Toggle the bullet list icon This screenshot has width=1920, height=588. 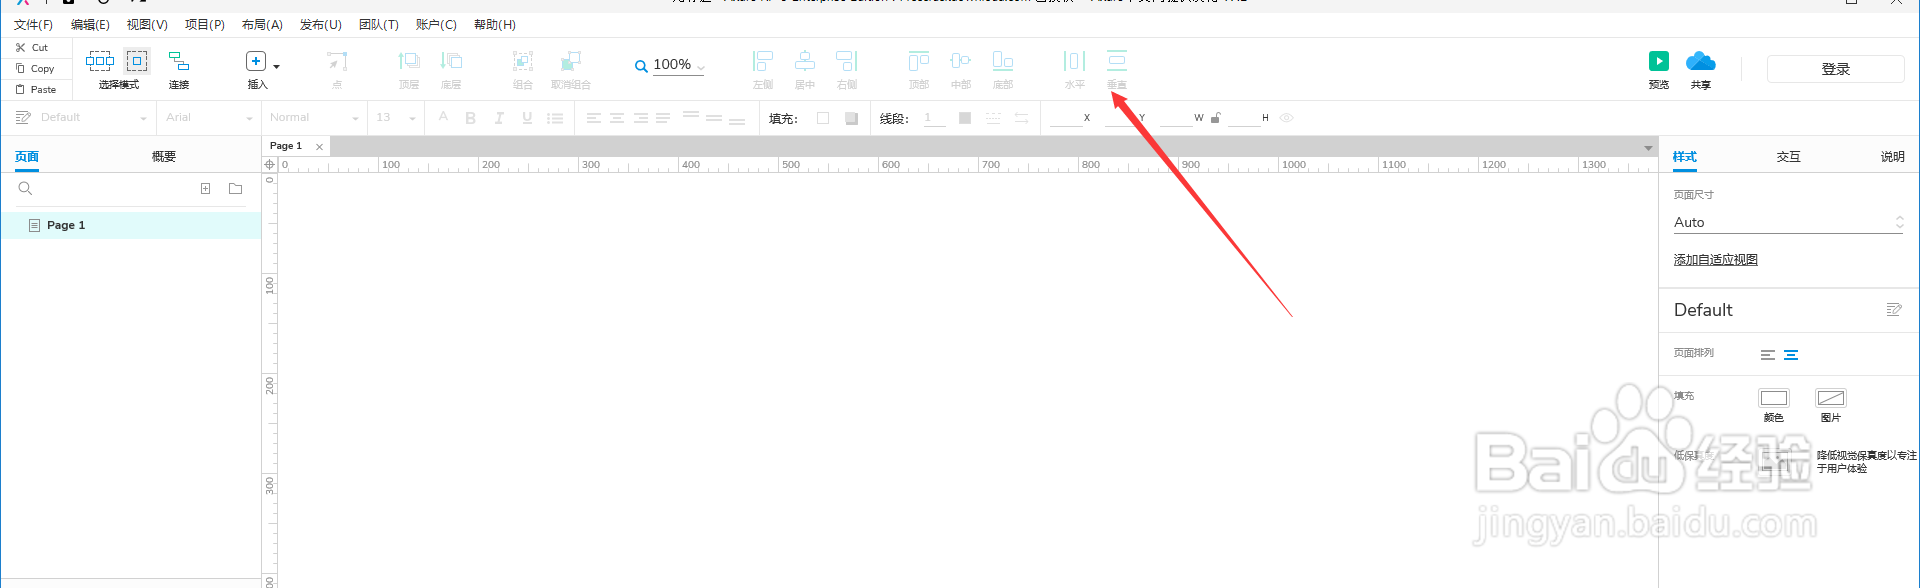coord(555,118)
